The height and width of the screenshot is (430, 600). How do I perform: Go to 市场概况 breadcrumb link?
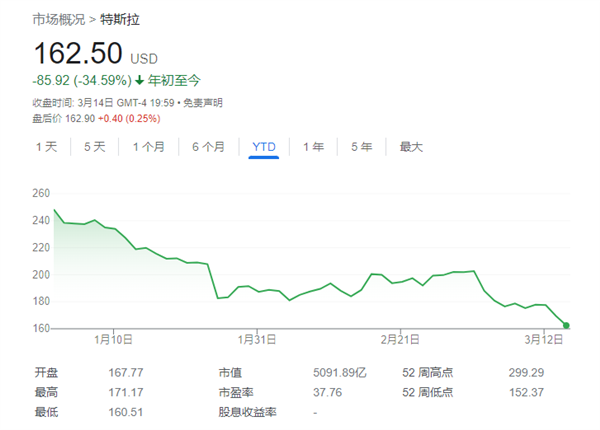(59, 20)
